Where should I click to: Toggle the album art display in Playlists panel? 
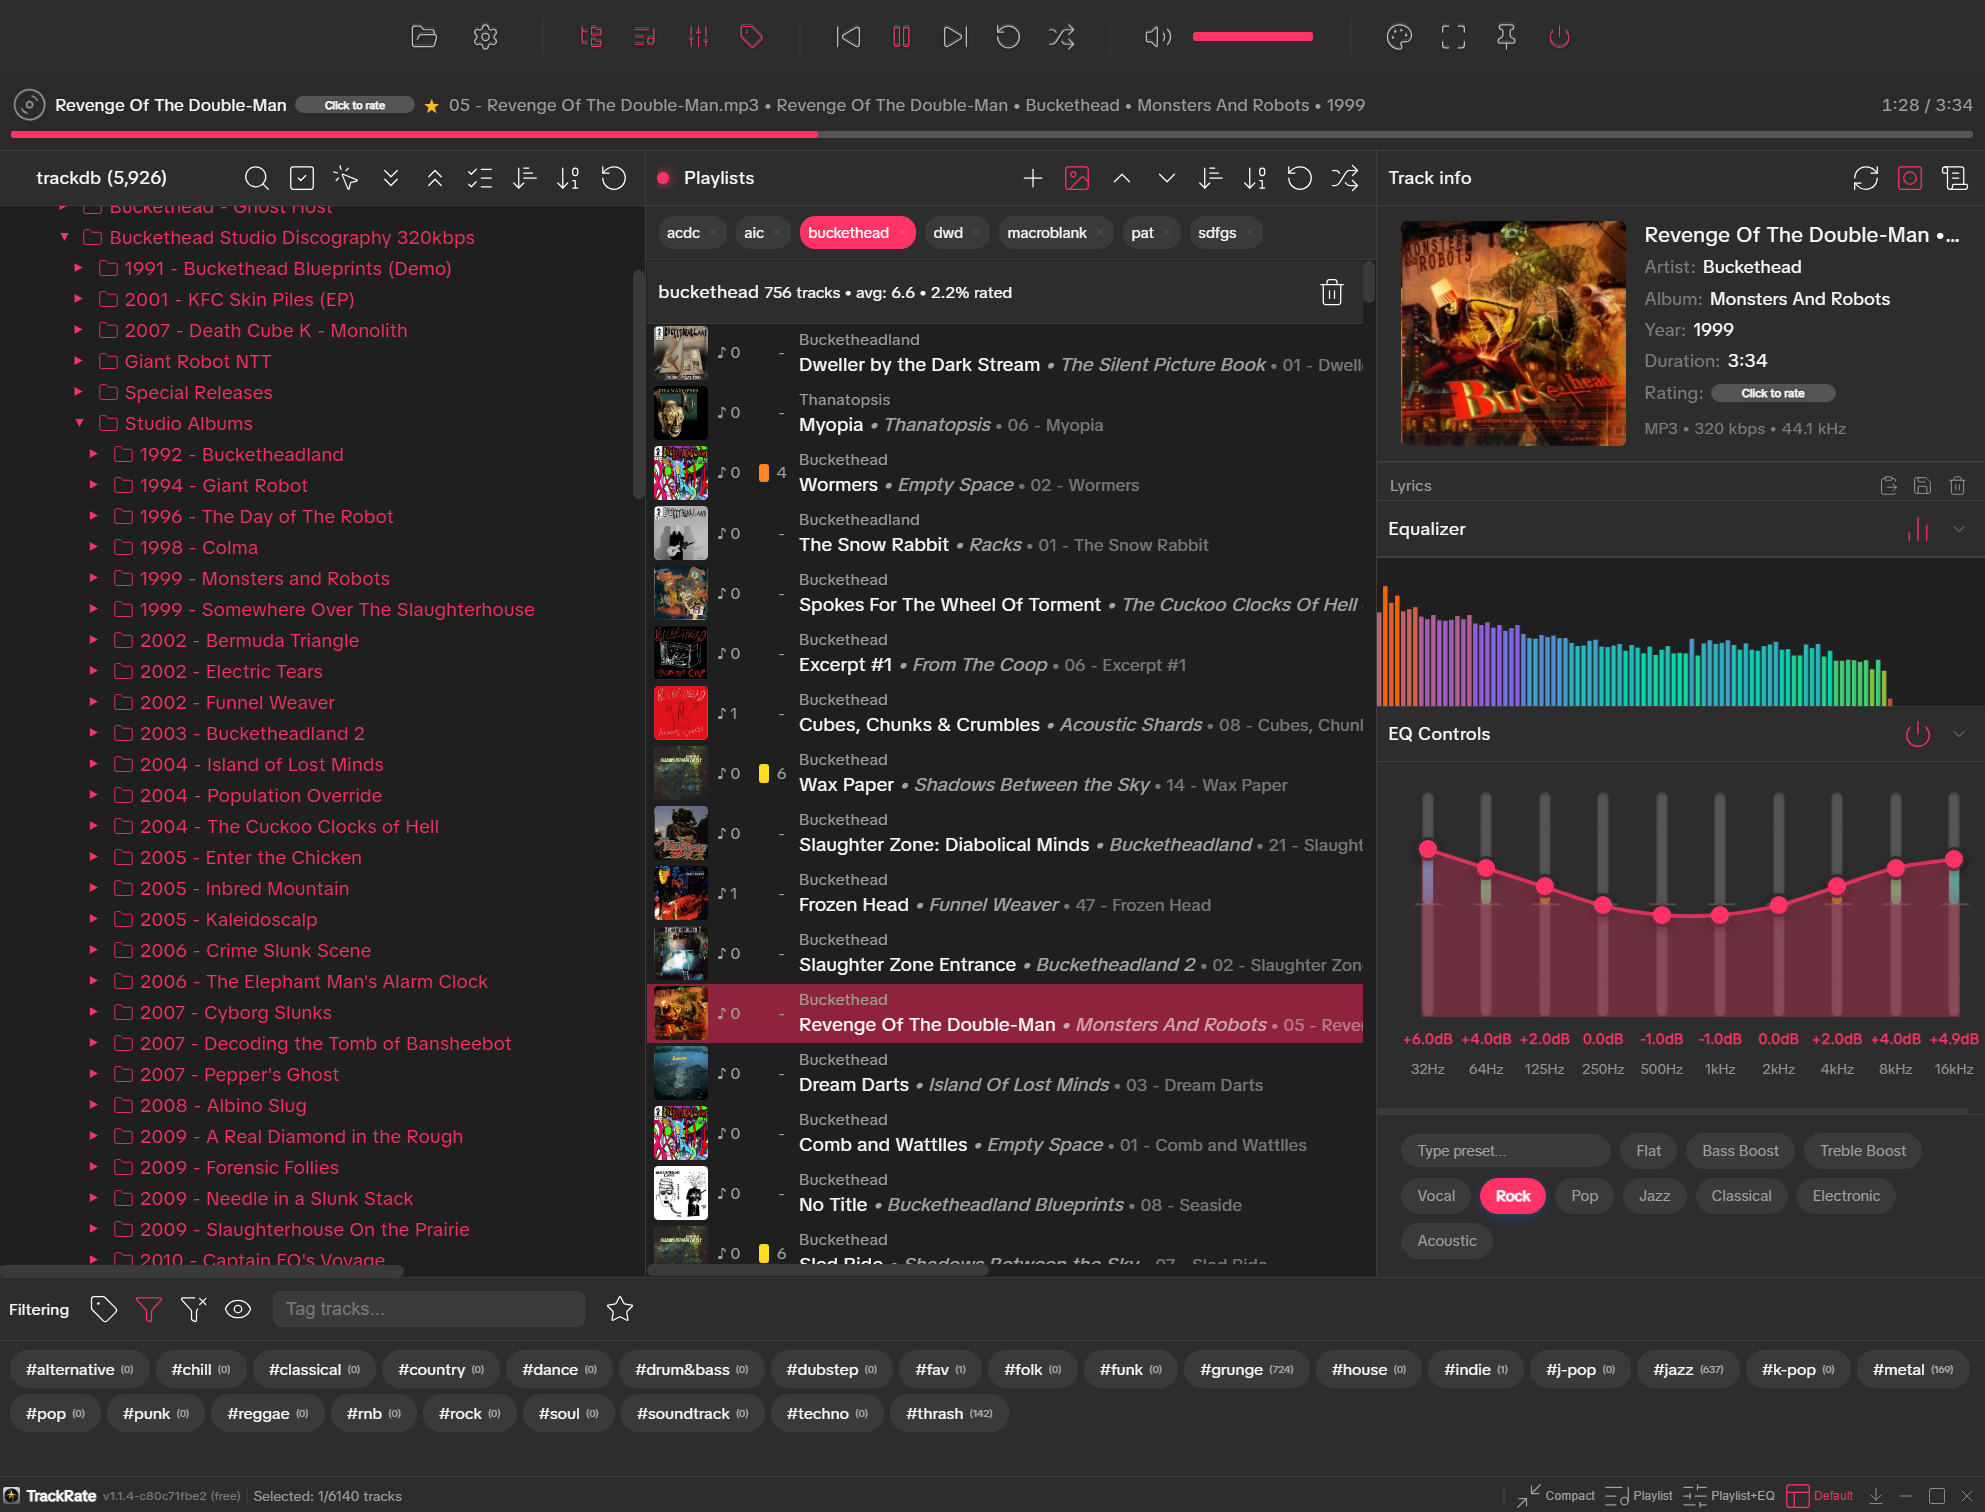pos(1077,178)
